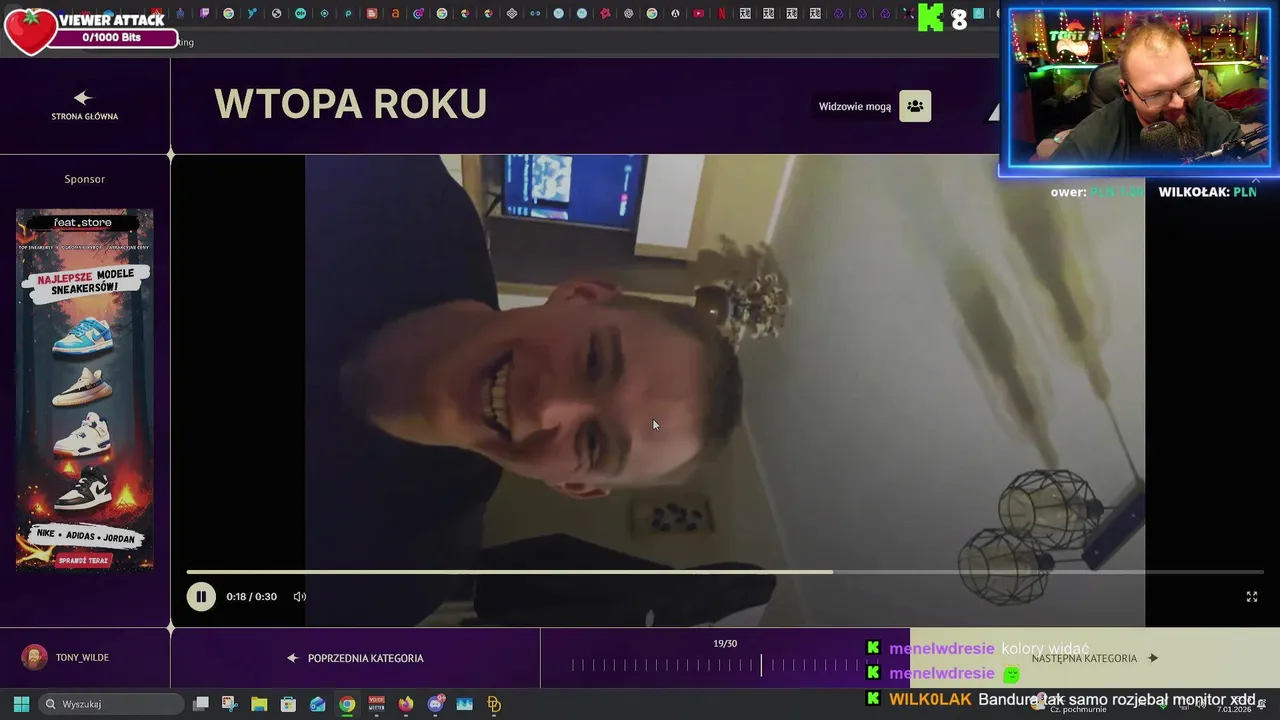Open File Explorer from the taskbar

[259, 704]
